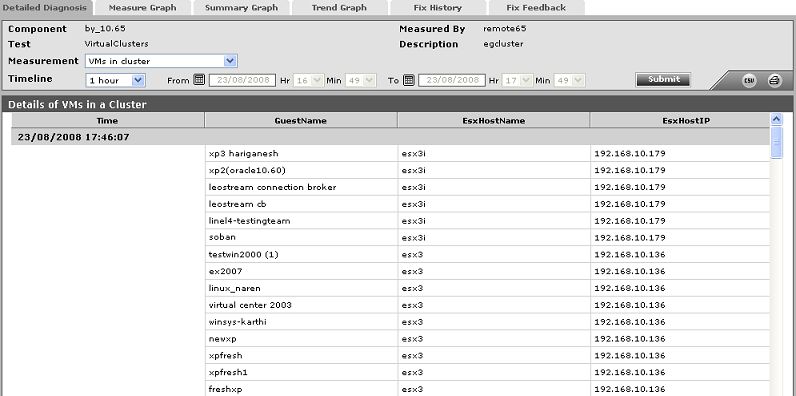Click the From date field
796x396 pixels.
point(242,80)
